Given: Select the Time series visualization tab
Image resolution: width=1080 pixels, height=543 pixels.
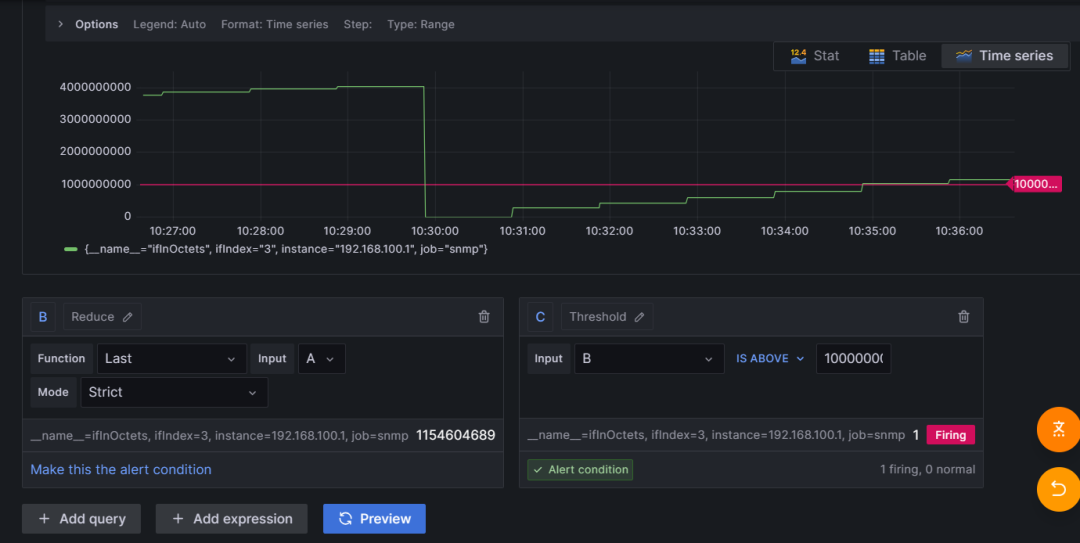Looking at the screenshot, I should coord(1004,56).
